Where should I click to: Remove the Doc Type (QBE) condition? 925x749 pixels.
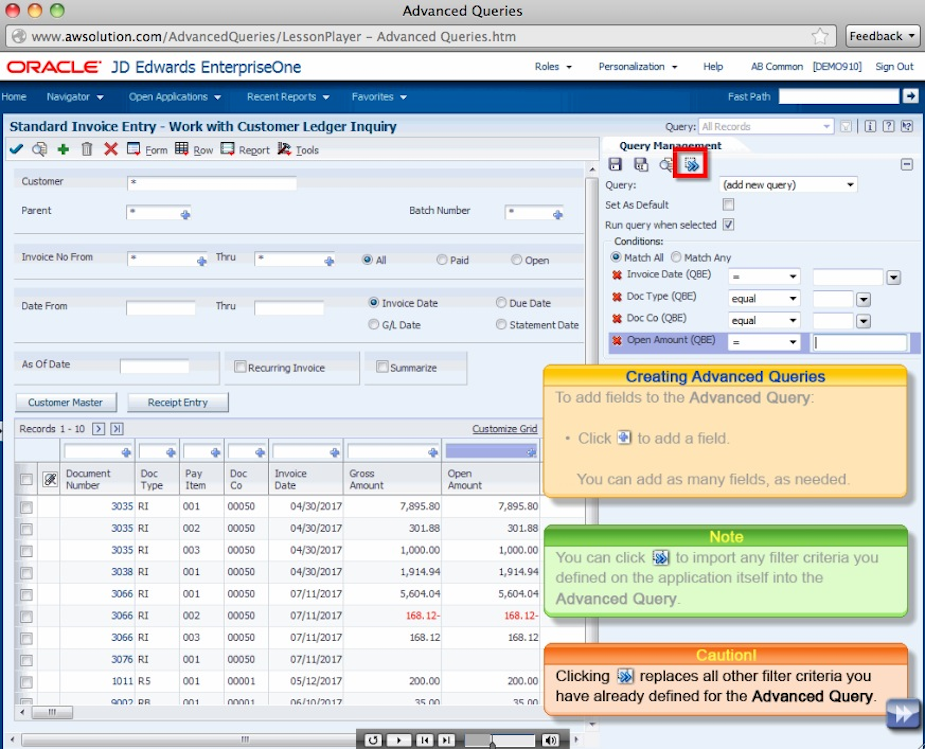click(616, 298)
